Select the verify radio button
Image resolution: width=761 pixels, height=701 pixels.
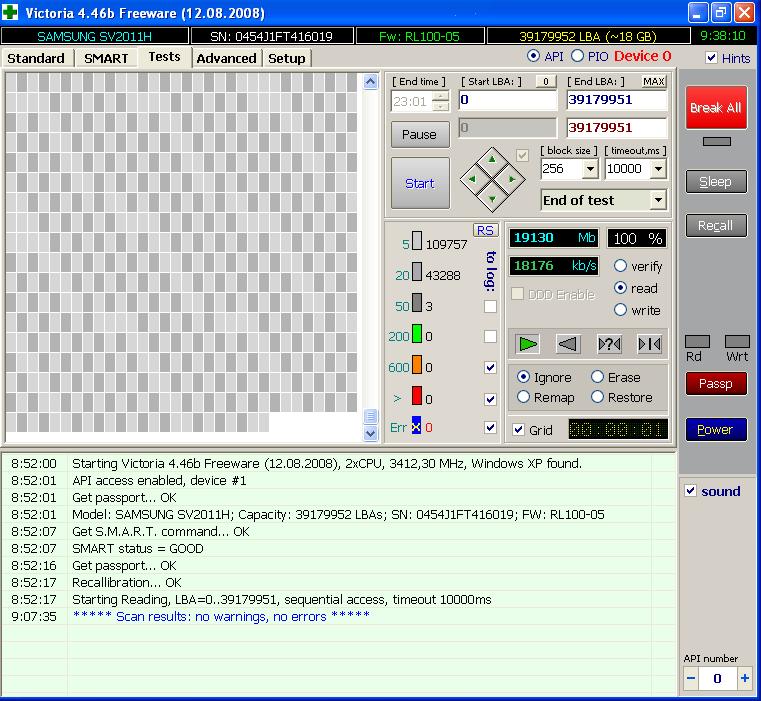621,266
